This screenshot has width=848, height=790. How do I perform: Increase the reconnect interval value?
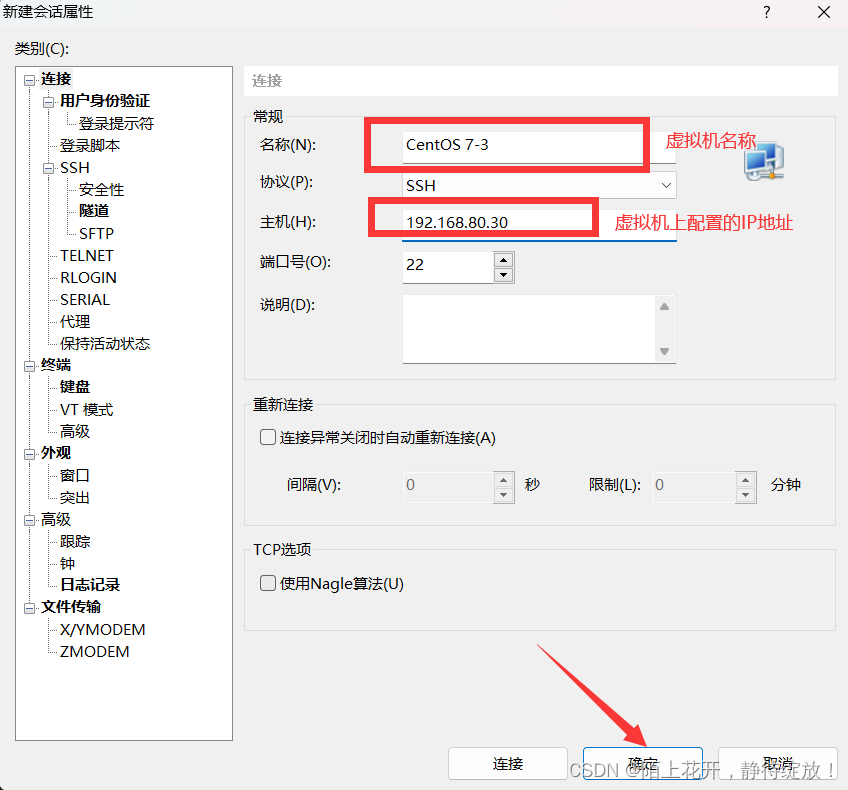click(504, 480)
